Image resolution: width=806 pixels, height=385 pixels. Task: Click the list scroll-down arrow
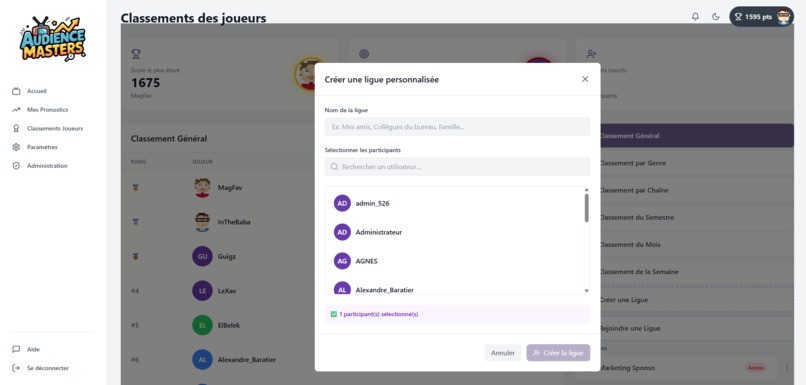coord(587,291)
